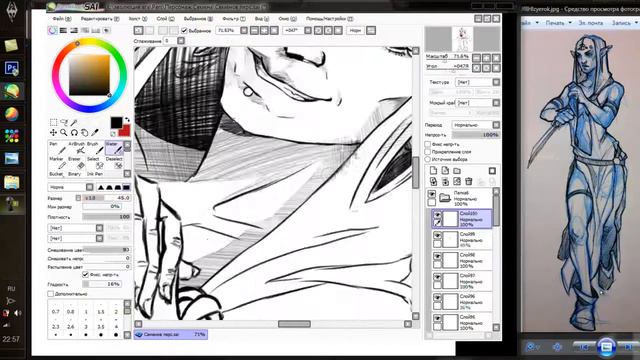Click the volume speaker tray icon
The image size is (640, 360).
pyautogui.click(x=18, y=313)
